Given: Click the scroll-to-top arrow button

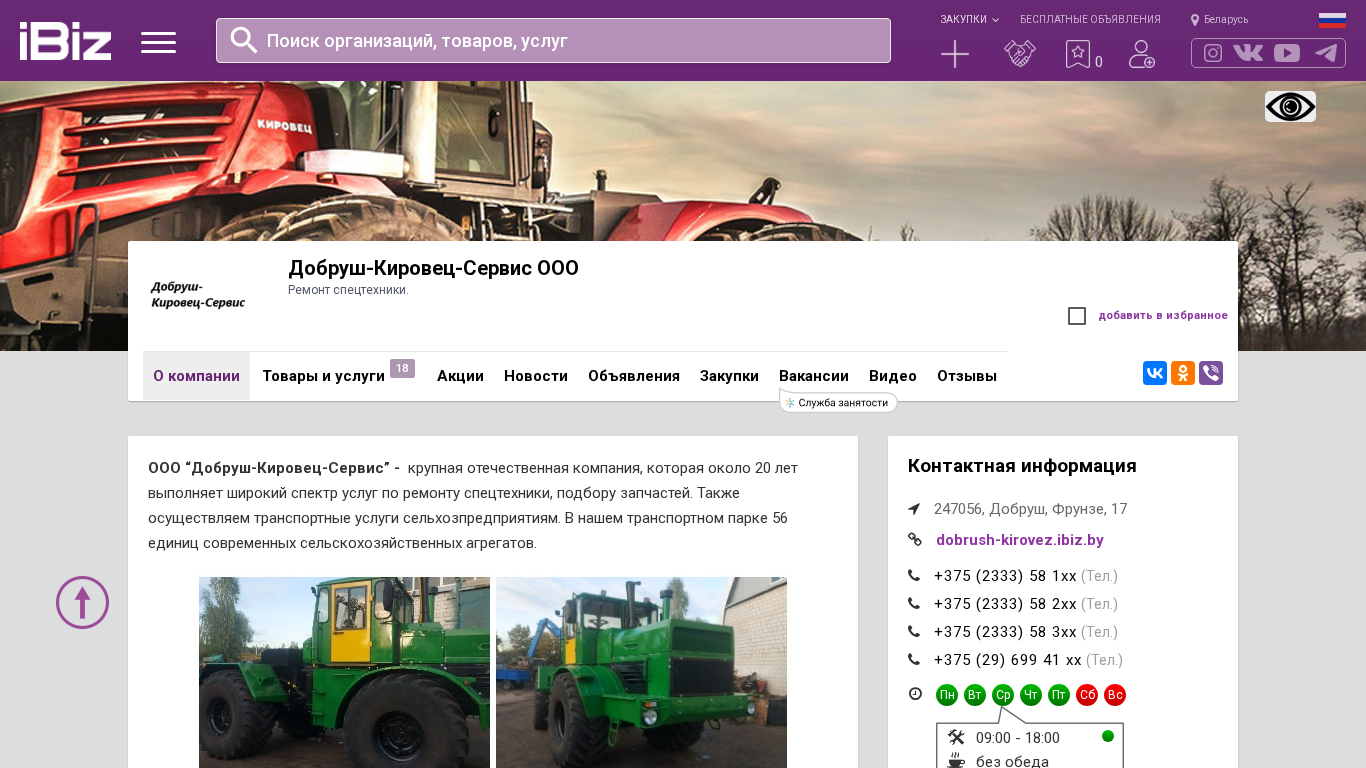Looking at the screenshot, I should (x=82, y=602).
